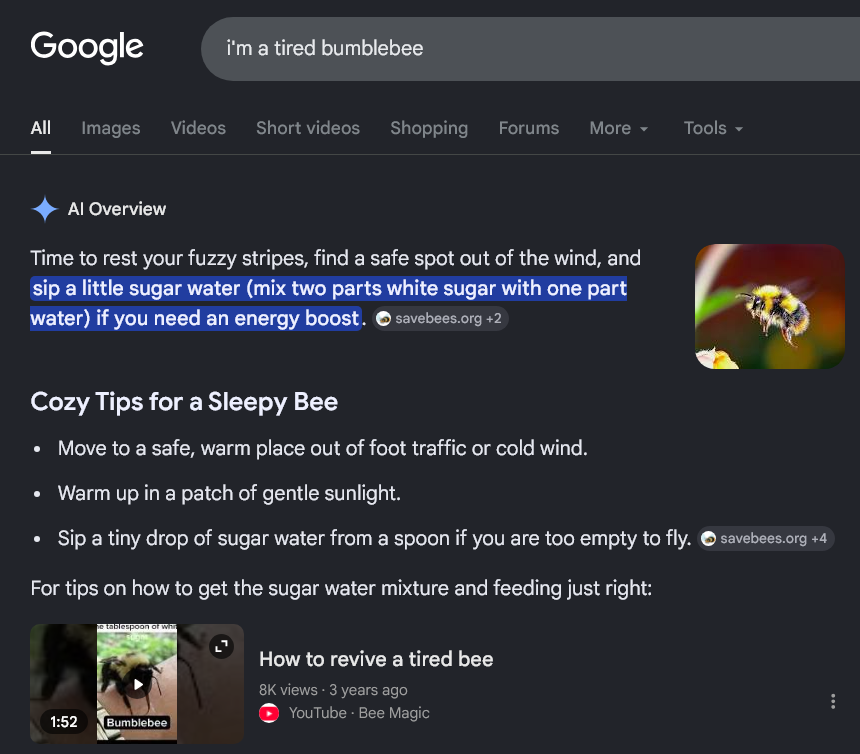The image size is (860, 754).
Task: Open the 'How to revive a tired bee' link
Action: 376,659
